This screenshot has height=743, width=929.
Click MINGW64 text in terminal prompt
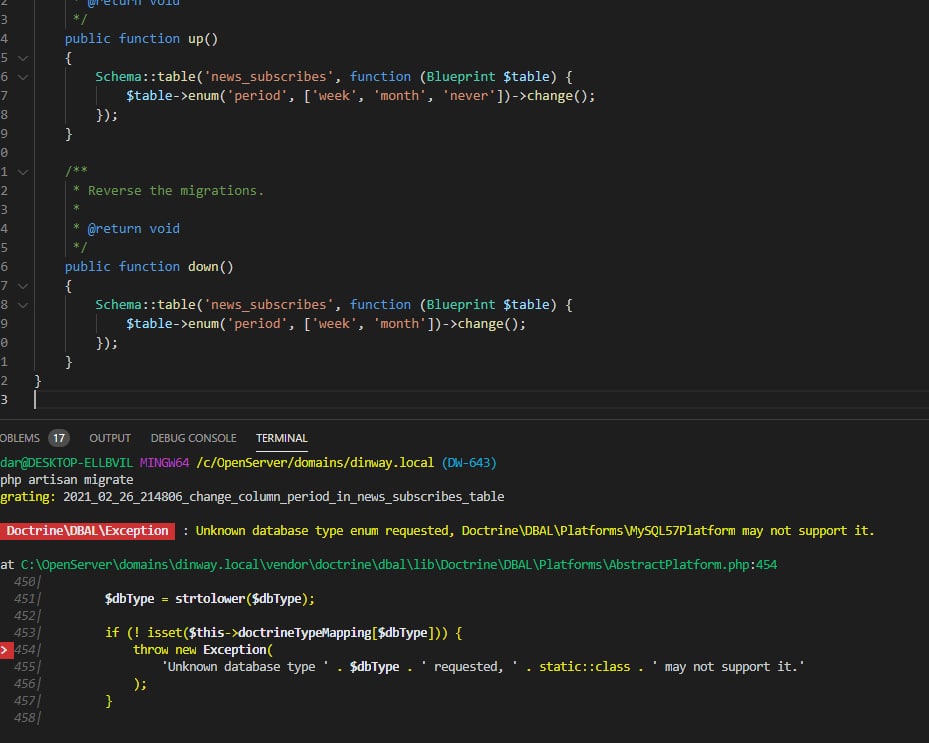click(x=164, y=463)
